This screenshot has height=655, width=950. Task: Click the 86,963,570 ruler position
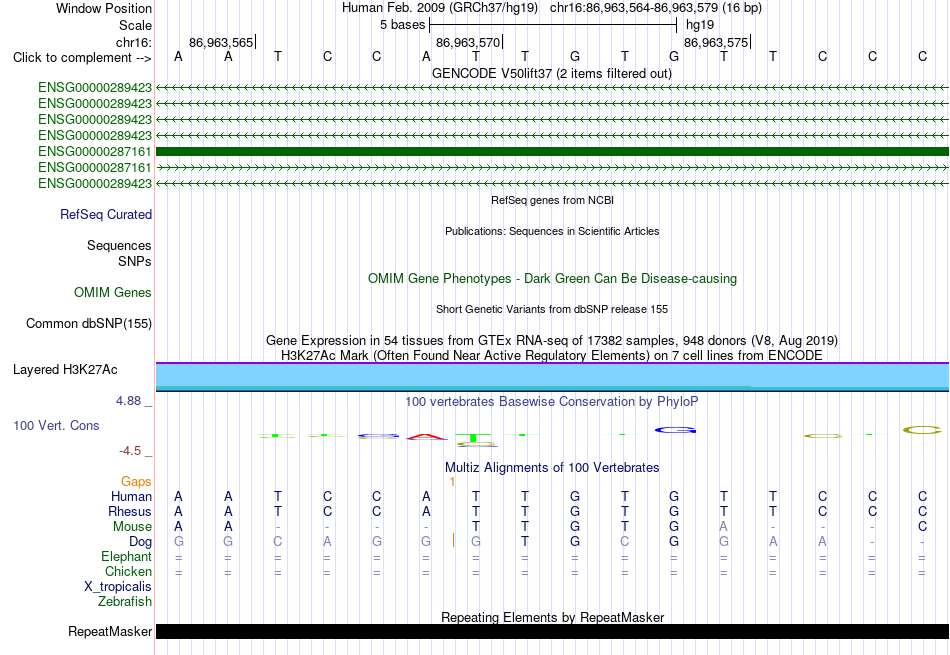pyautogui.click(x=468, y=42)
